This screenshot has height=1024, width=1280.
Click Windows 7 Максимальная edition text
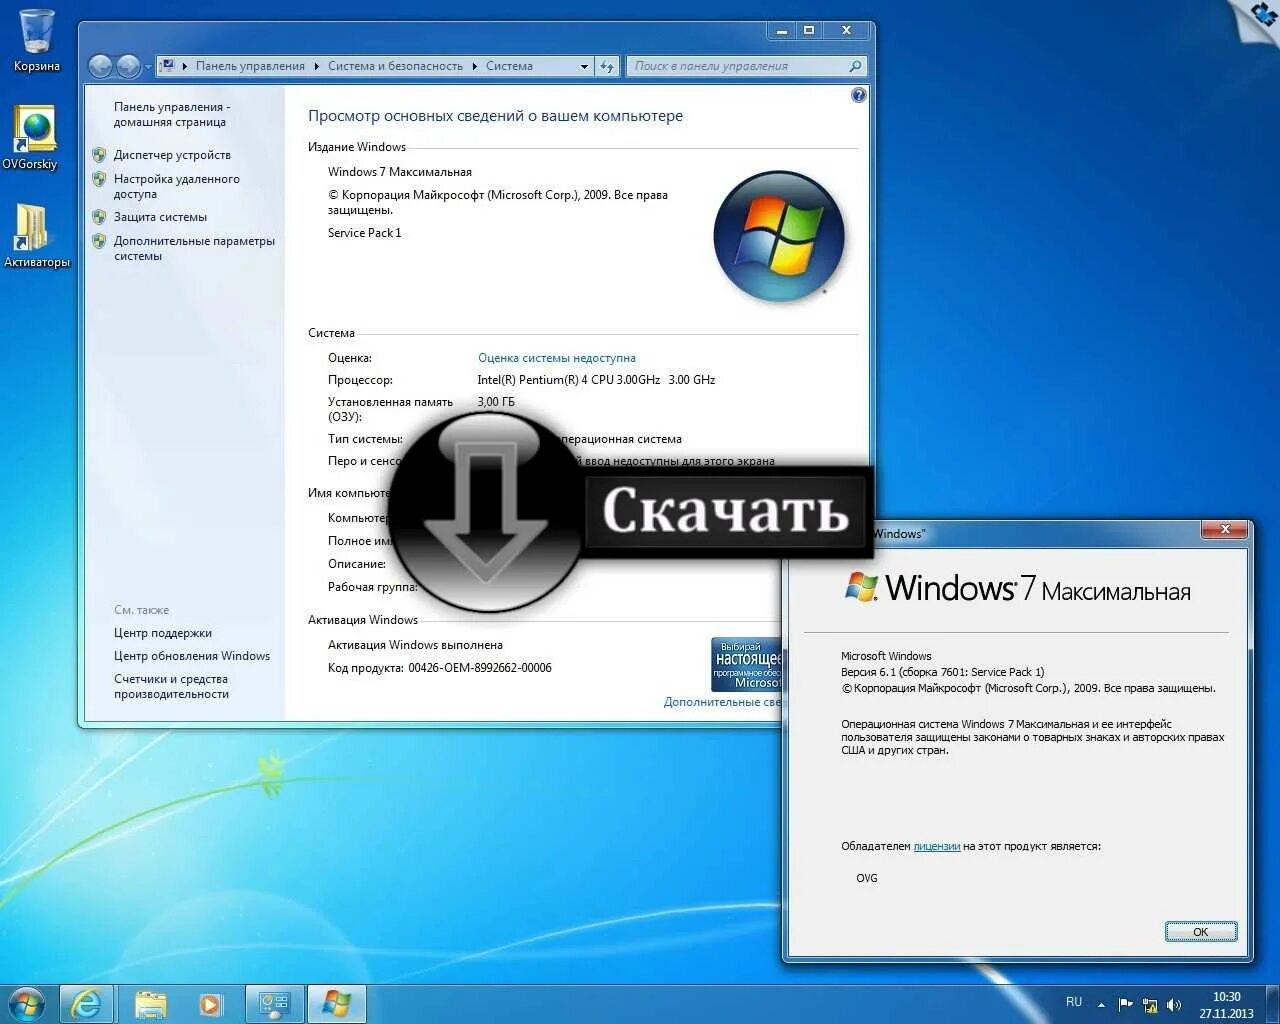pyautogui.click(x=400, y=172)
